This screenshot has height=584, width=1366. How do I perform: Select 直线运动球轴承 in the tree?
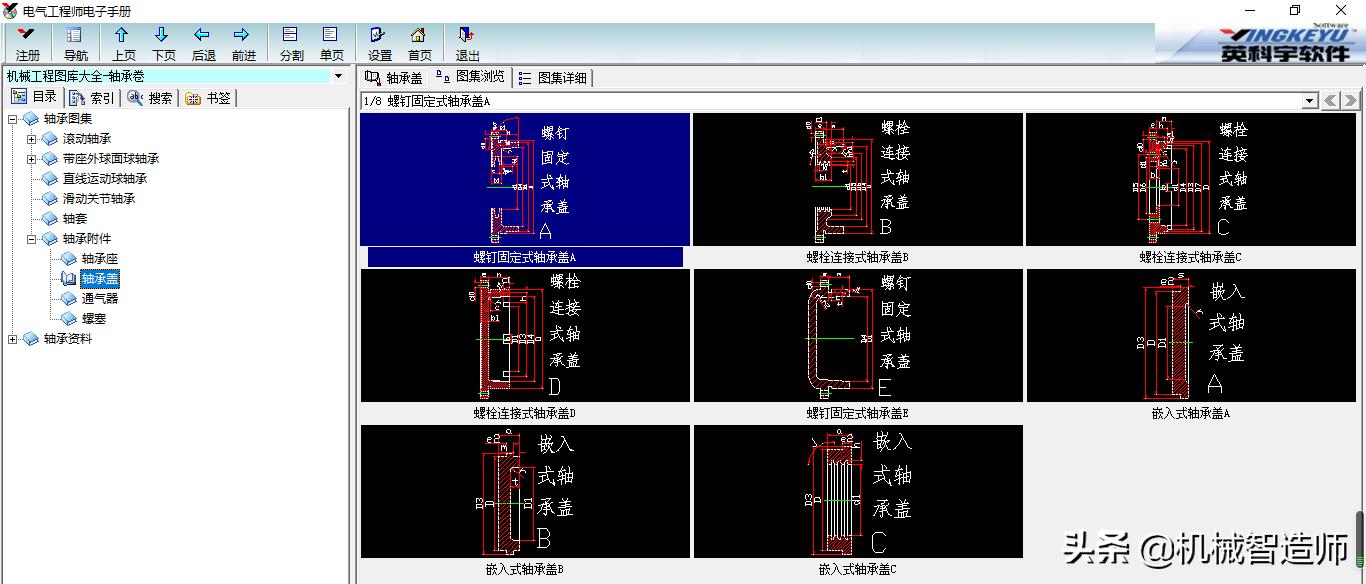click(x=105, y=179)
